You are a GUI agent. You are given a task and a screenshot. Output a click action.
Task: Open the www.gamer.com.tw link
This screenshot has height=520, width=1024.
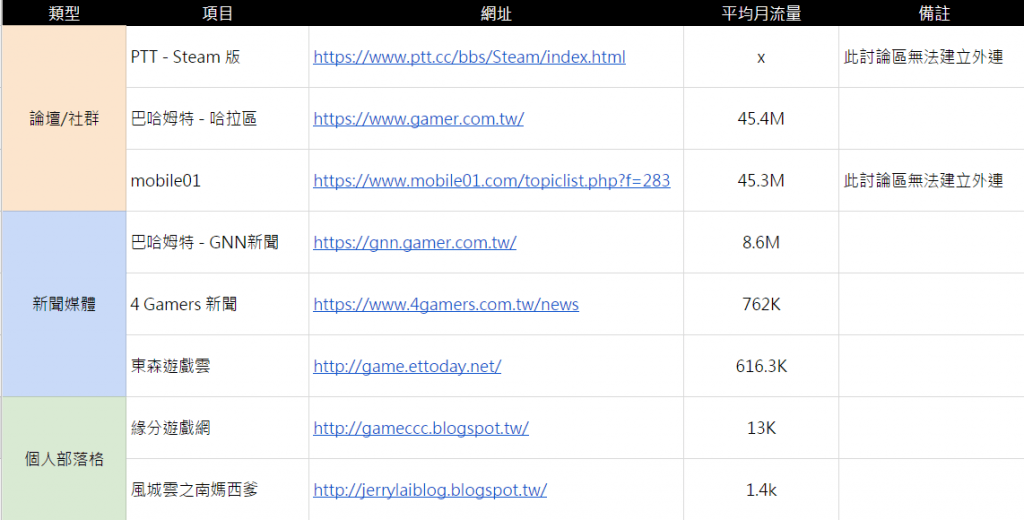coord(418,119)
